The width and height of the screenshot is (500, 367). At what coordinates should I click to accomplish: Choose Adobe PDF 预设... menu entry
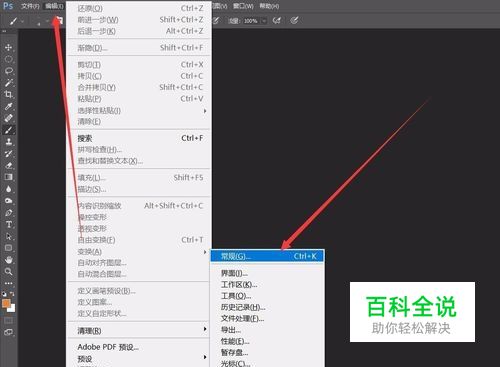click(x=139, y=347)
